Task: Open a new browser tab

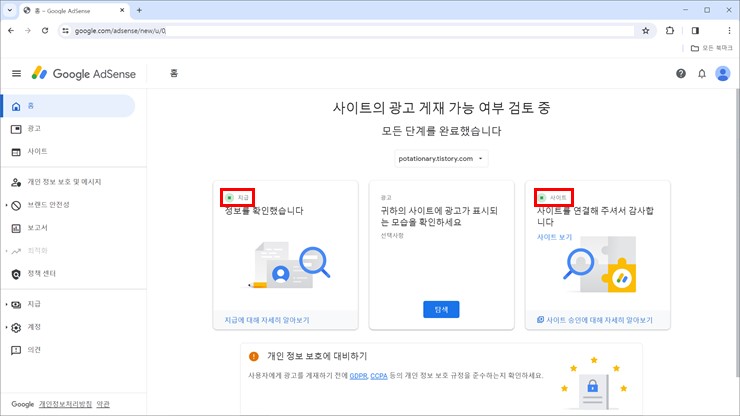Action: coord(139,10)
